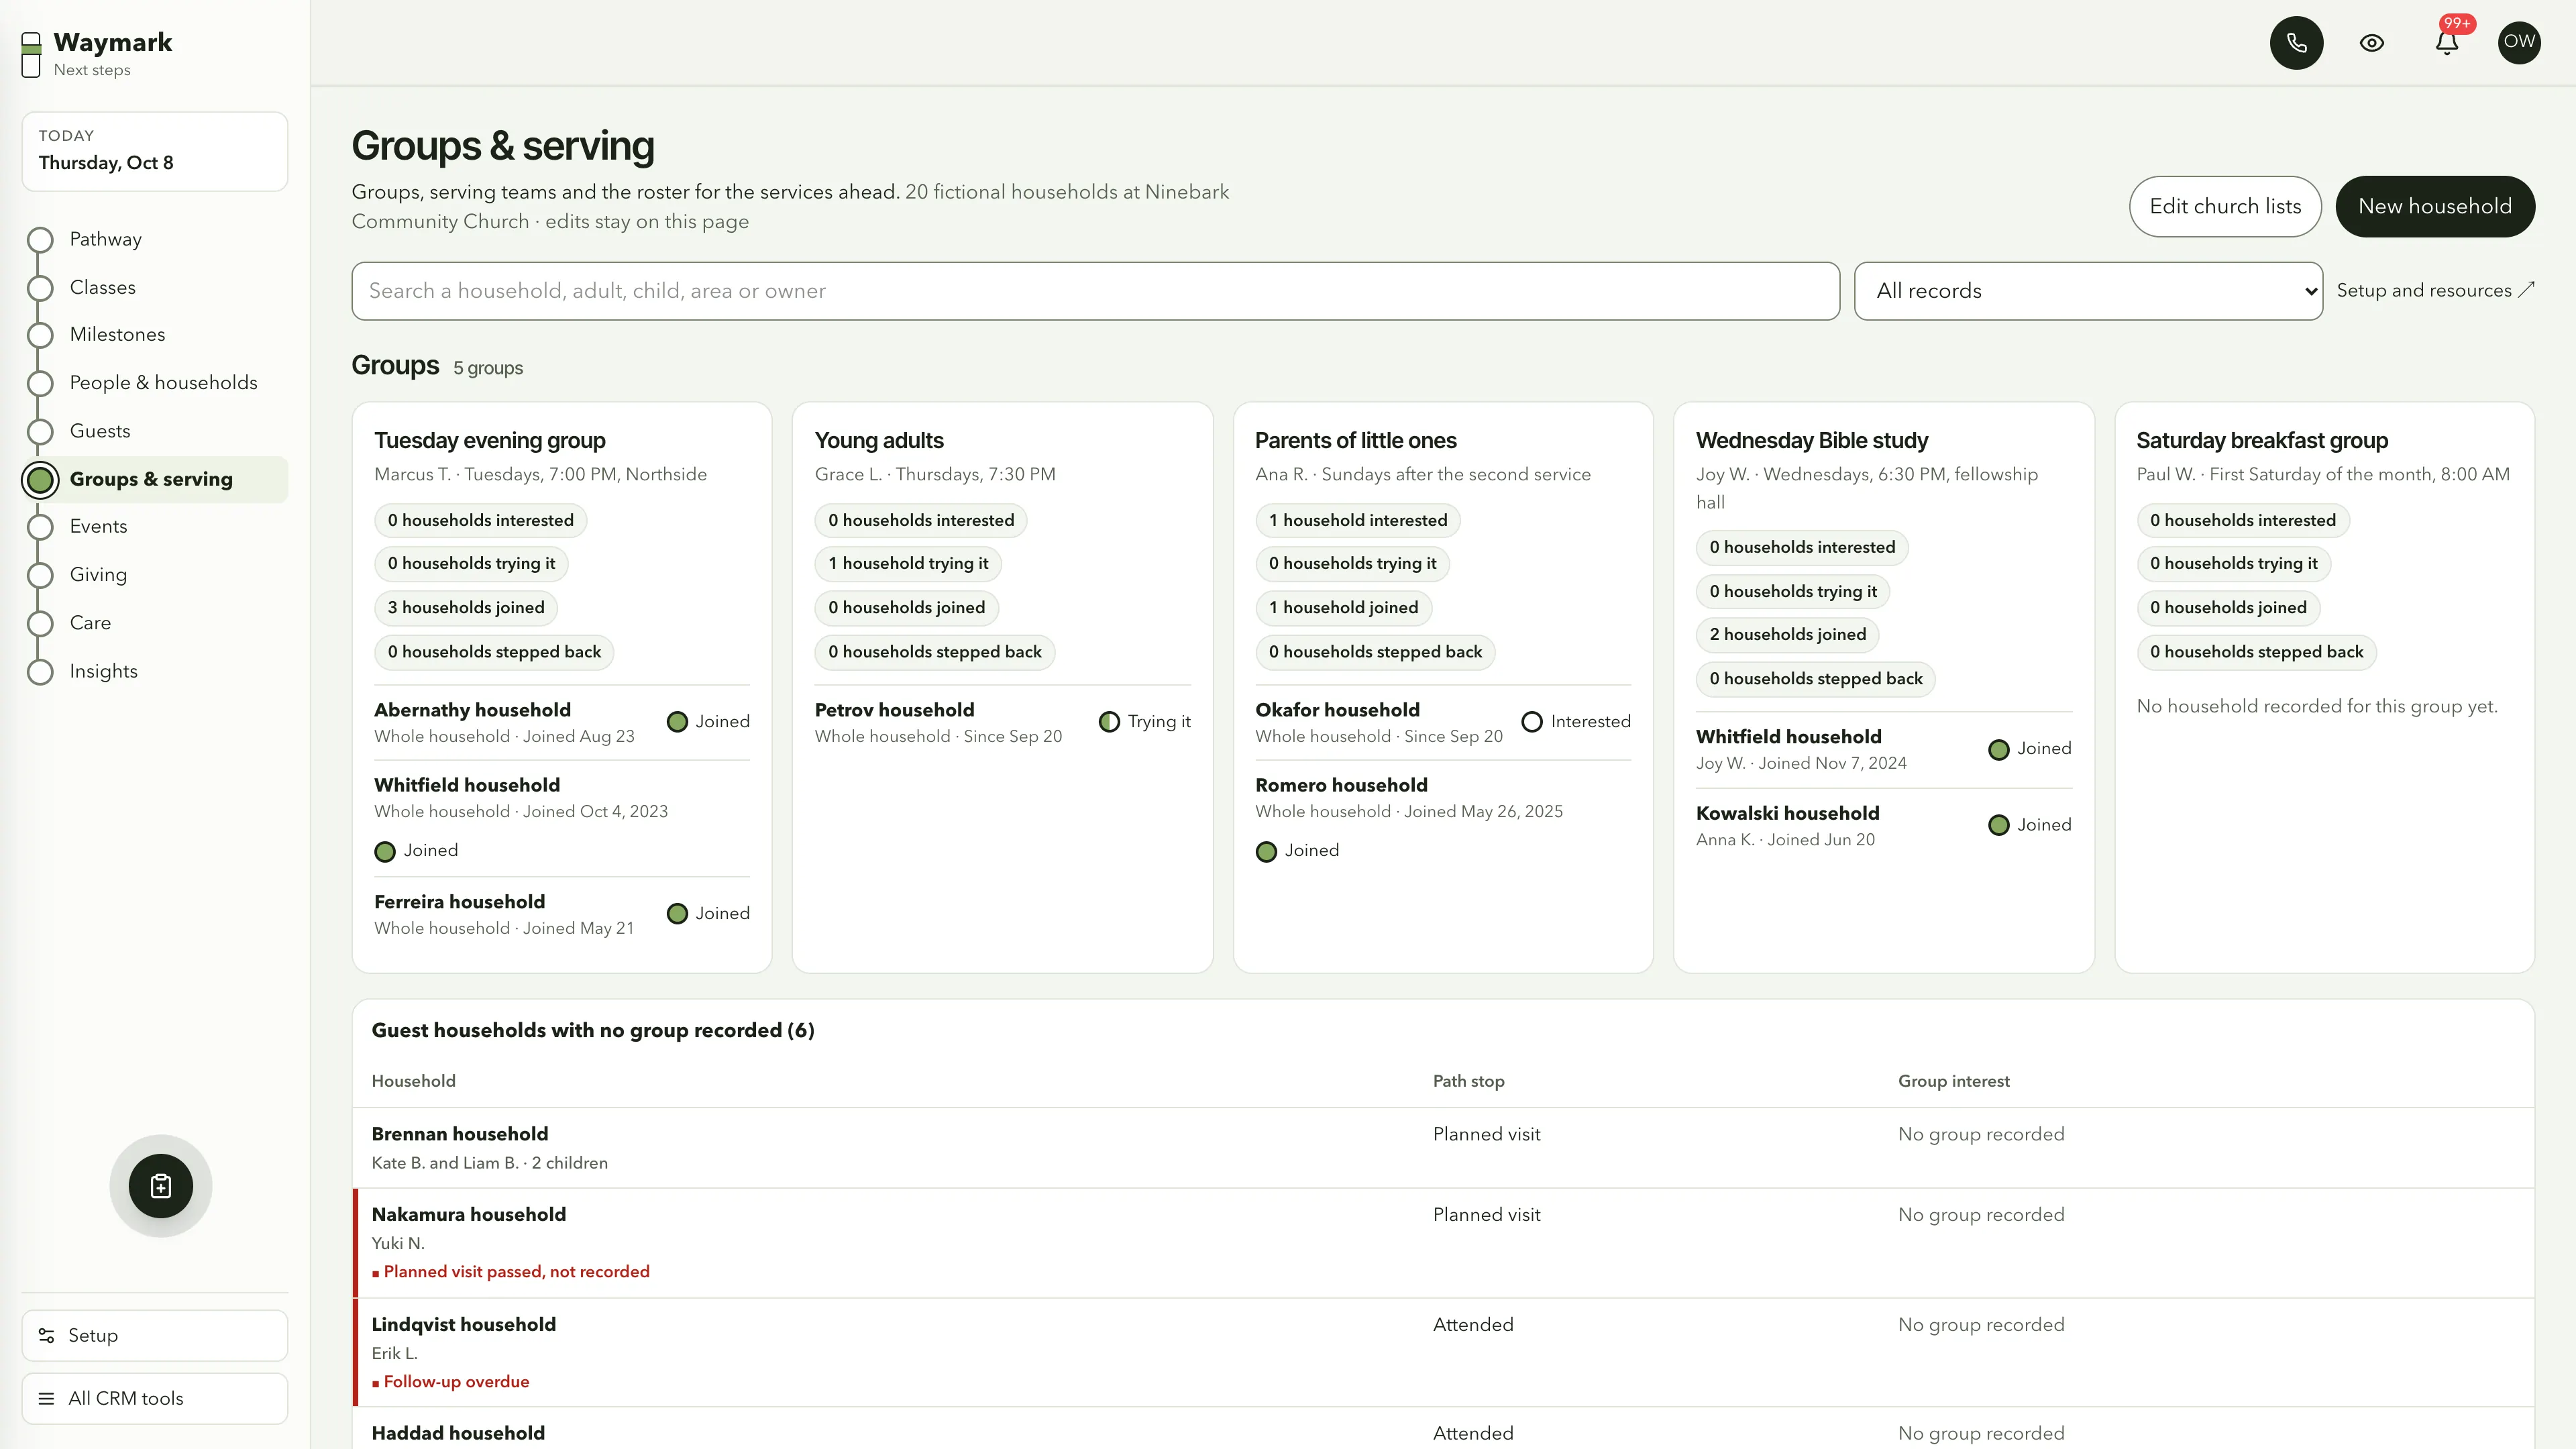This screenshot has width=2576, height=1449.
Task: Click Okafor household Interested status circle
Action: pyautogui.click(x=1532, y=722)
